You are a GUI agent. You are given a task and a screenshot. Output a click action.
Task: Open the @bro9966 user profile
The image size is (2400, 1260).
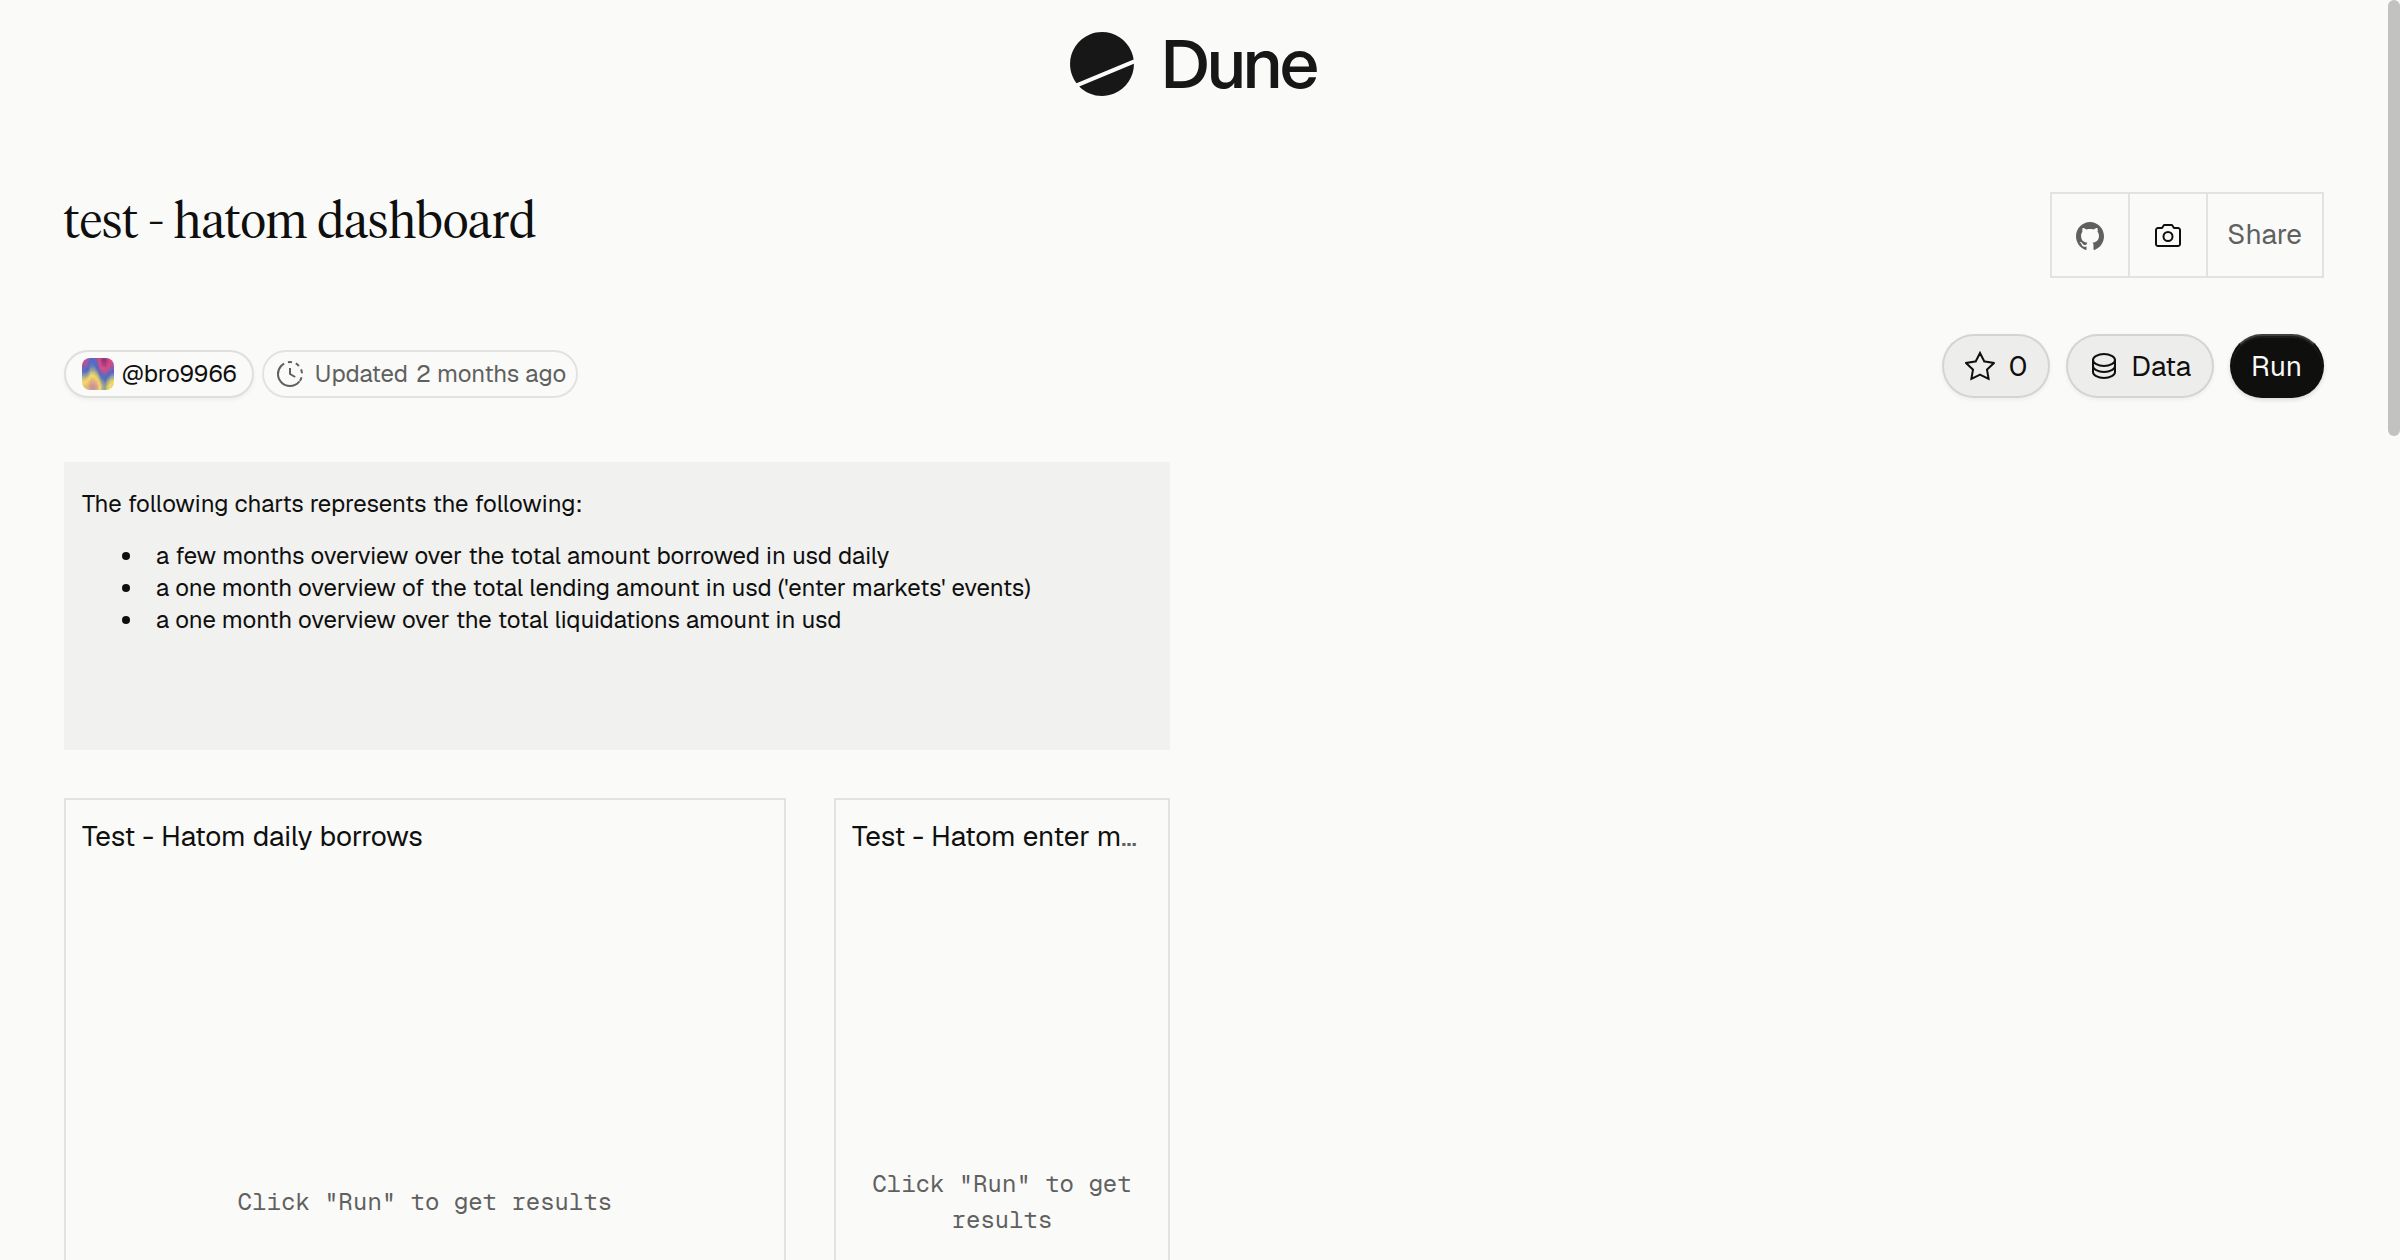[x=159, y=374]
